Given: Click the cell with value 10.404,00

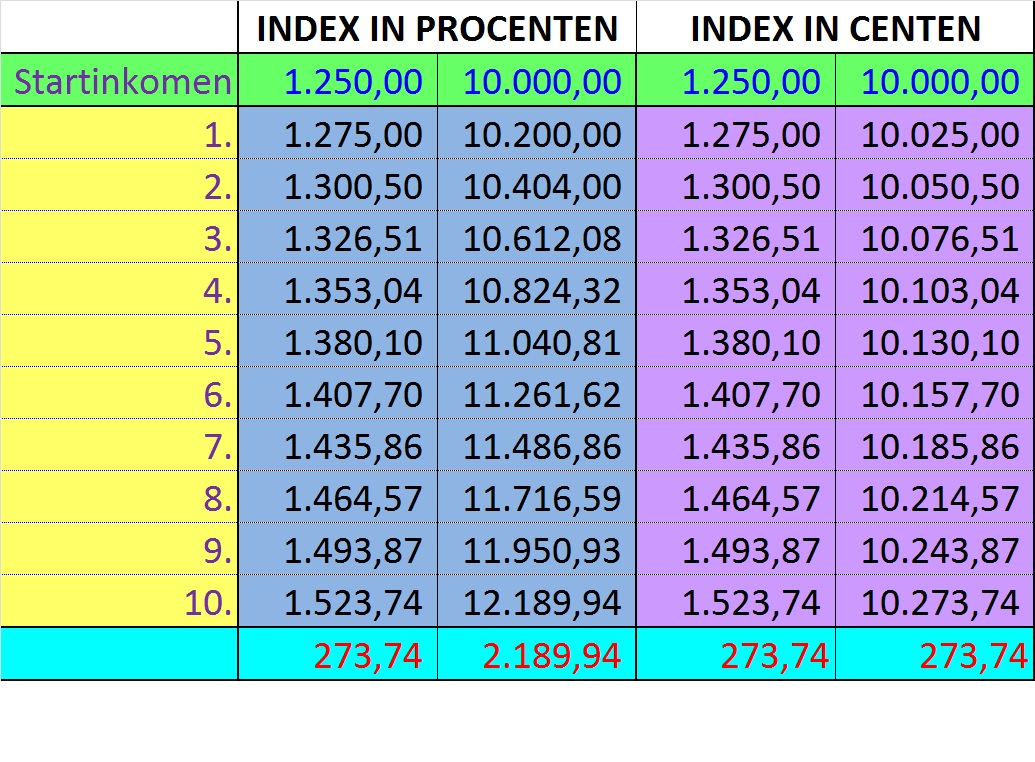Looking at the screenshot, I should pyautogui.click(x=537, y=186).
